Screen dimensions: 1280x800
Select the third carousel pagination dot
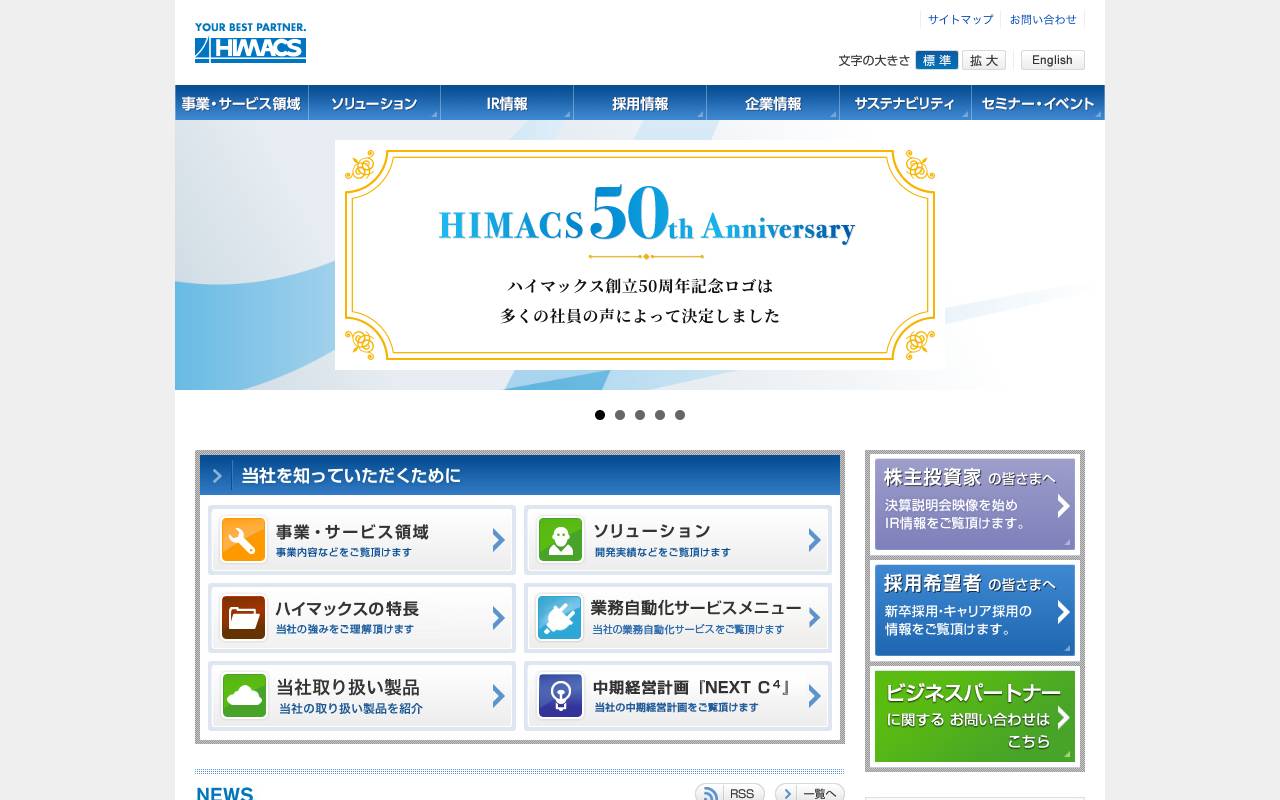640,415
